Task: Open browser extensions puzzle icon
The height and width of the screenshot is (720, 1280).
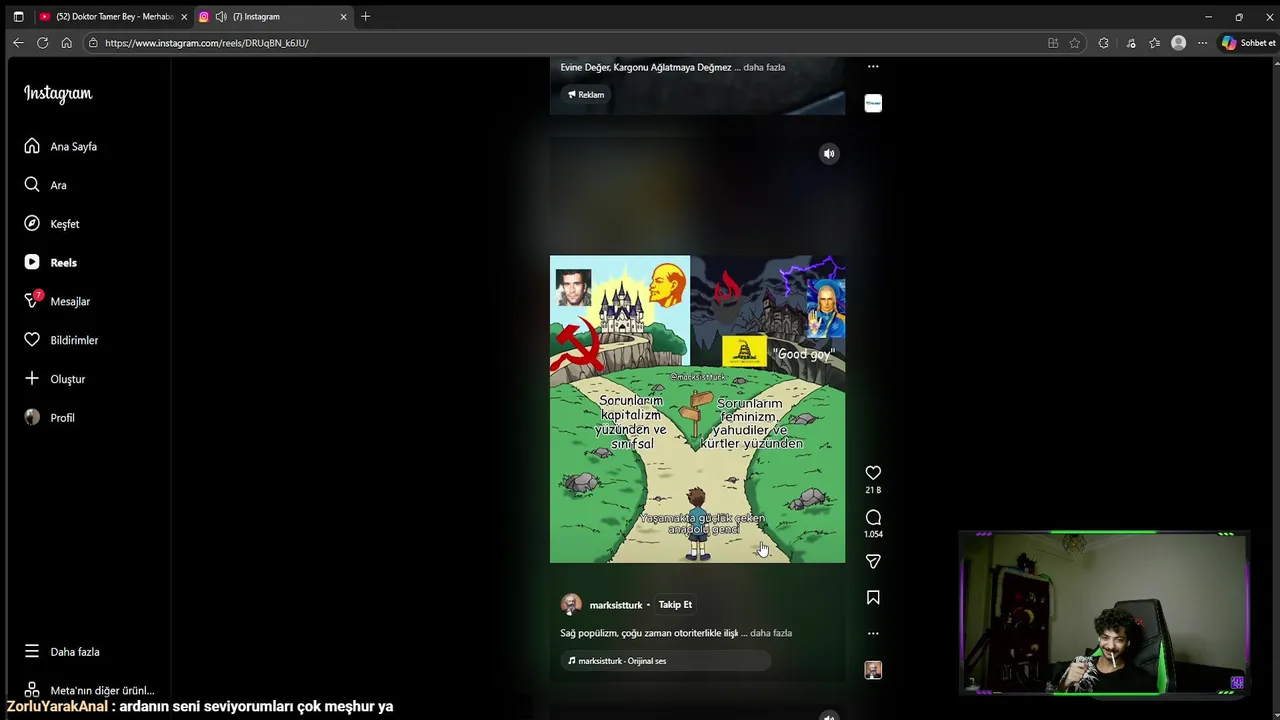Action: (1103, 43)
